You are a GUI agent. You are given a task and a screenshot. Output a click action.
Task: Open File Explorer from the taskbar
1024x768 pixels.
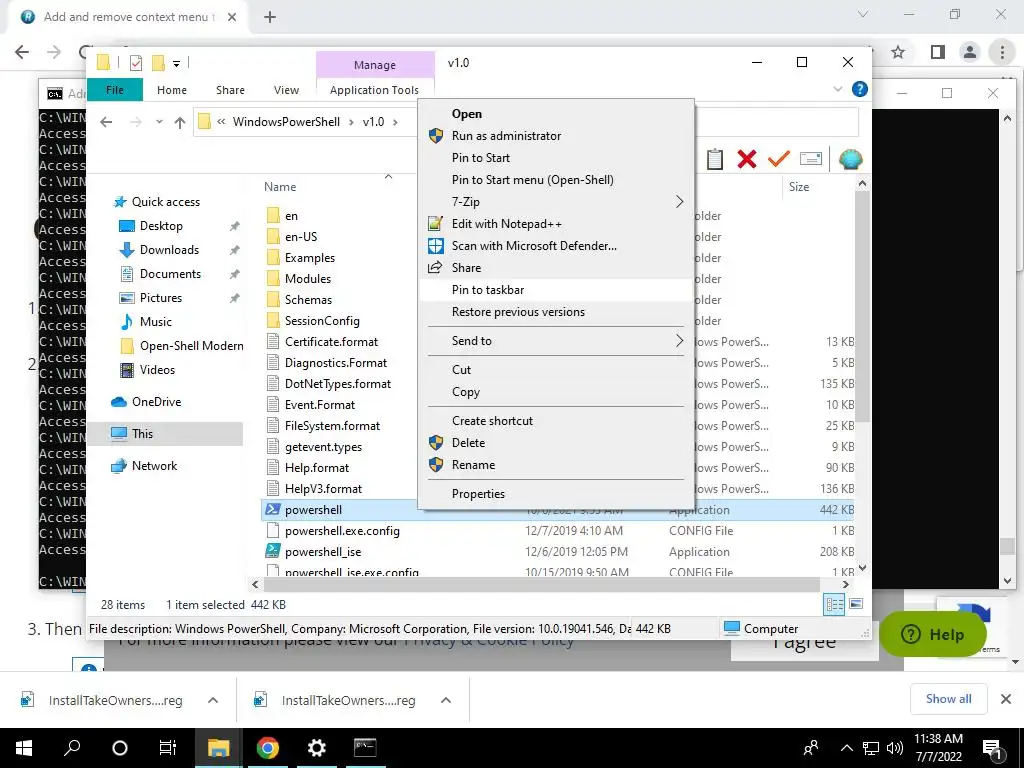click(x=218, y=748)
